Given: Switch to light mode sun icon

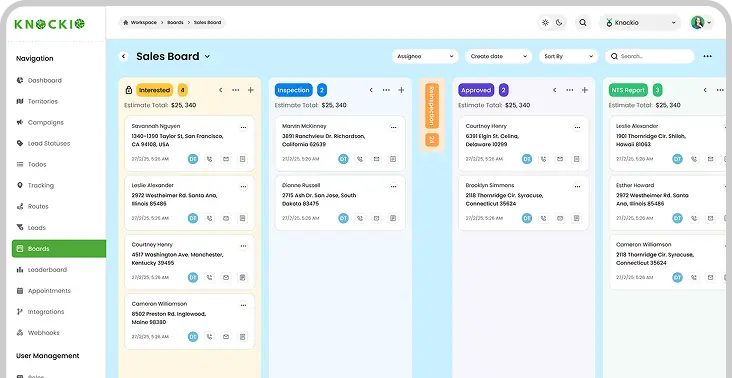Looking at the screenshot, I should tap(545, 22).
